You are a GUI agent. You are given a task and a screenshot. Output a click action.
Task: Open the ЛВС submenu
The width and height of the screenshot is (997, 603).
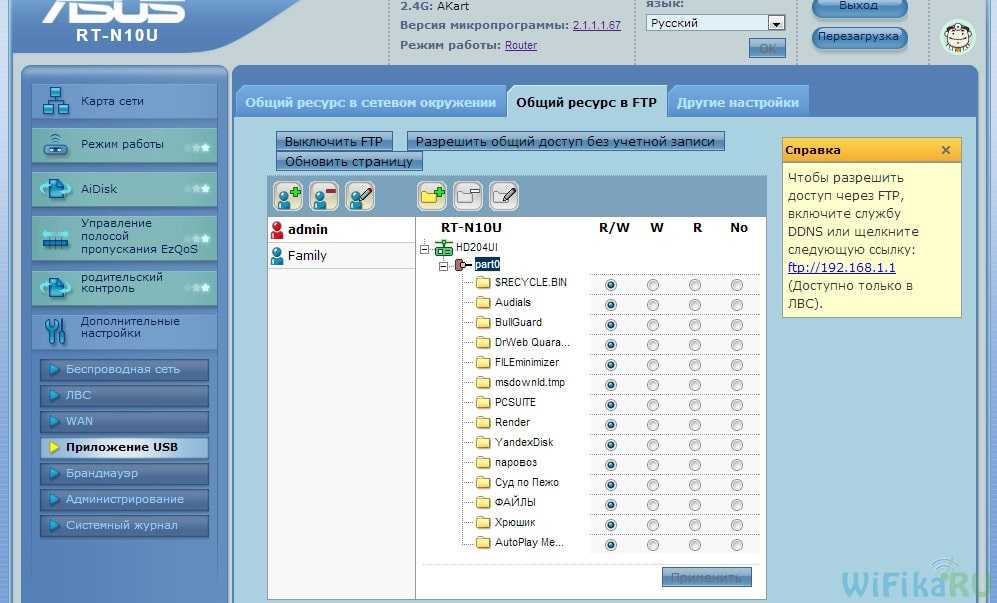125,396
